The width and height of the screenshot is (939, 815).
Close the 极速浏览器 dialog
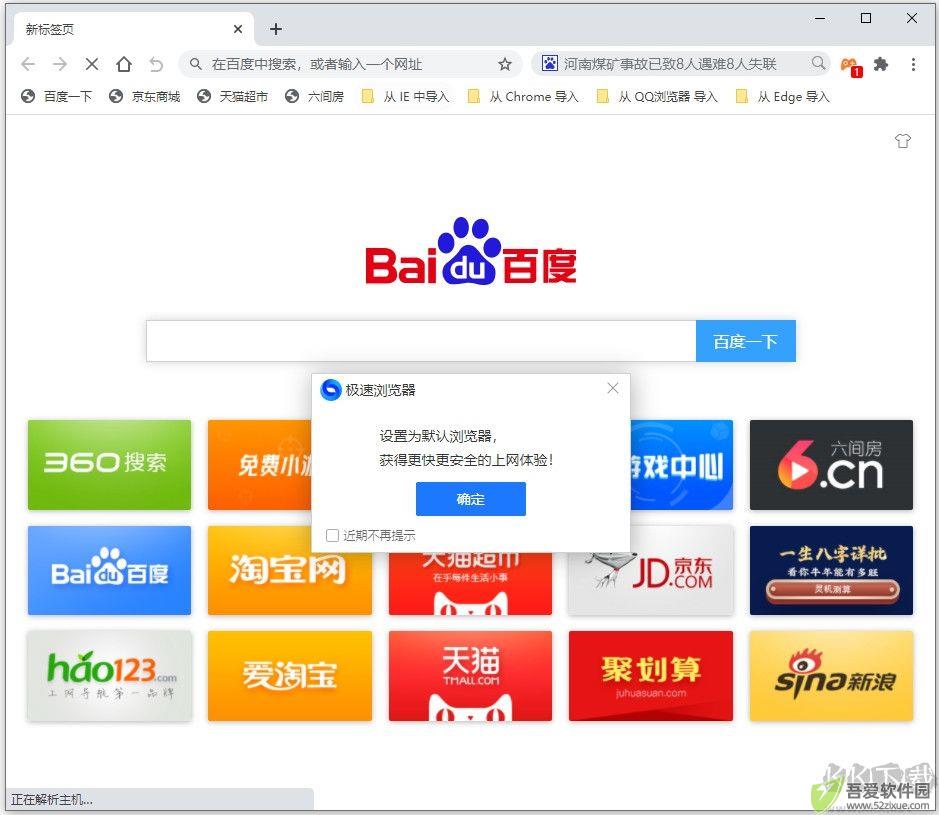point(613,389)
